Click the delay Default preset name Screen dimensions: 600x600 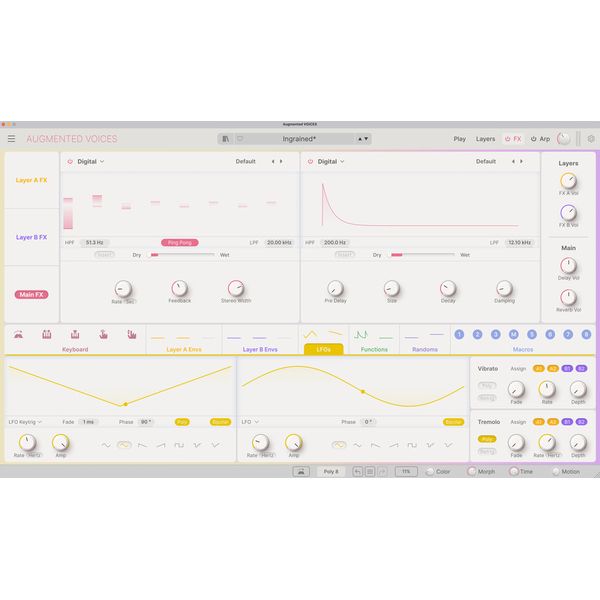click(245, 161)
